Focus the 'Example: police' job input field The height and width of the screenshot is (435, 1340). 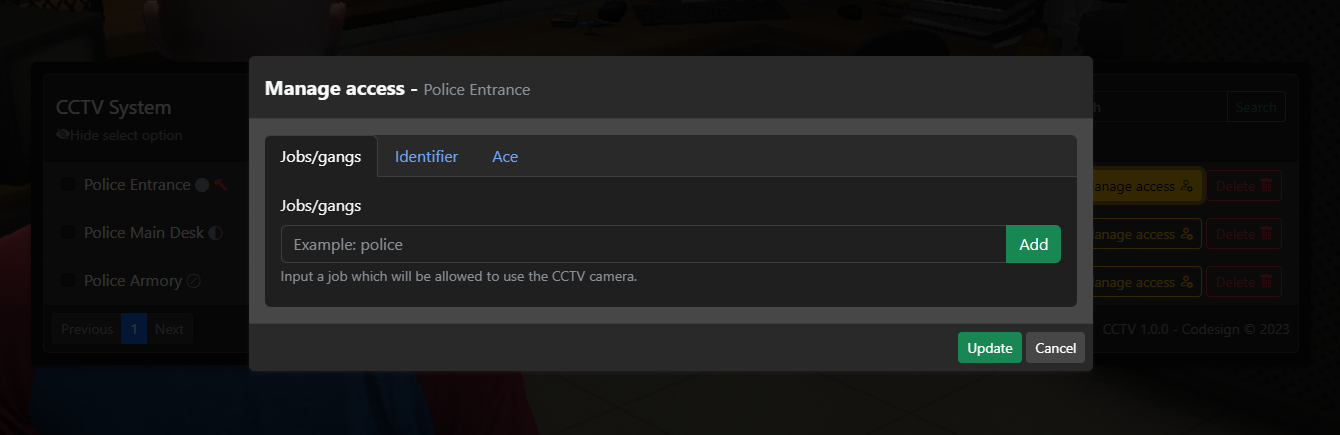point(643,244)
